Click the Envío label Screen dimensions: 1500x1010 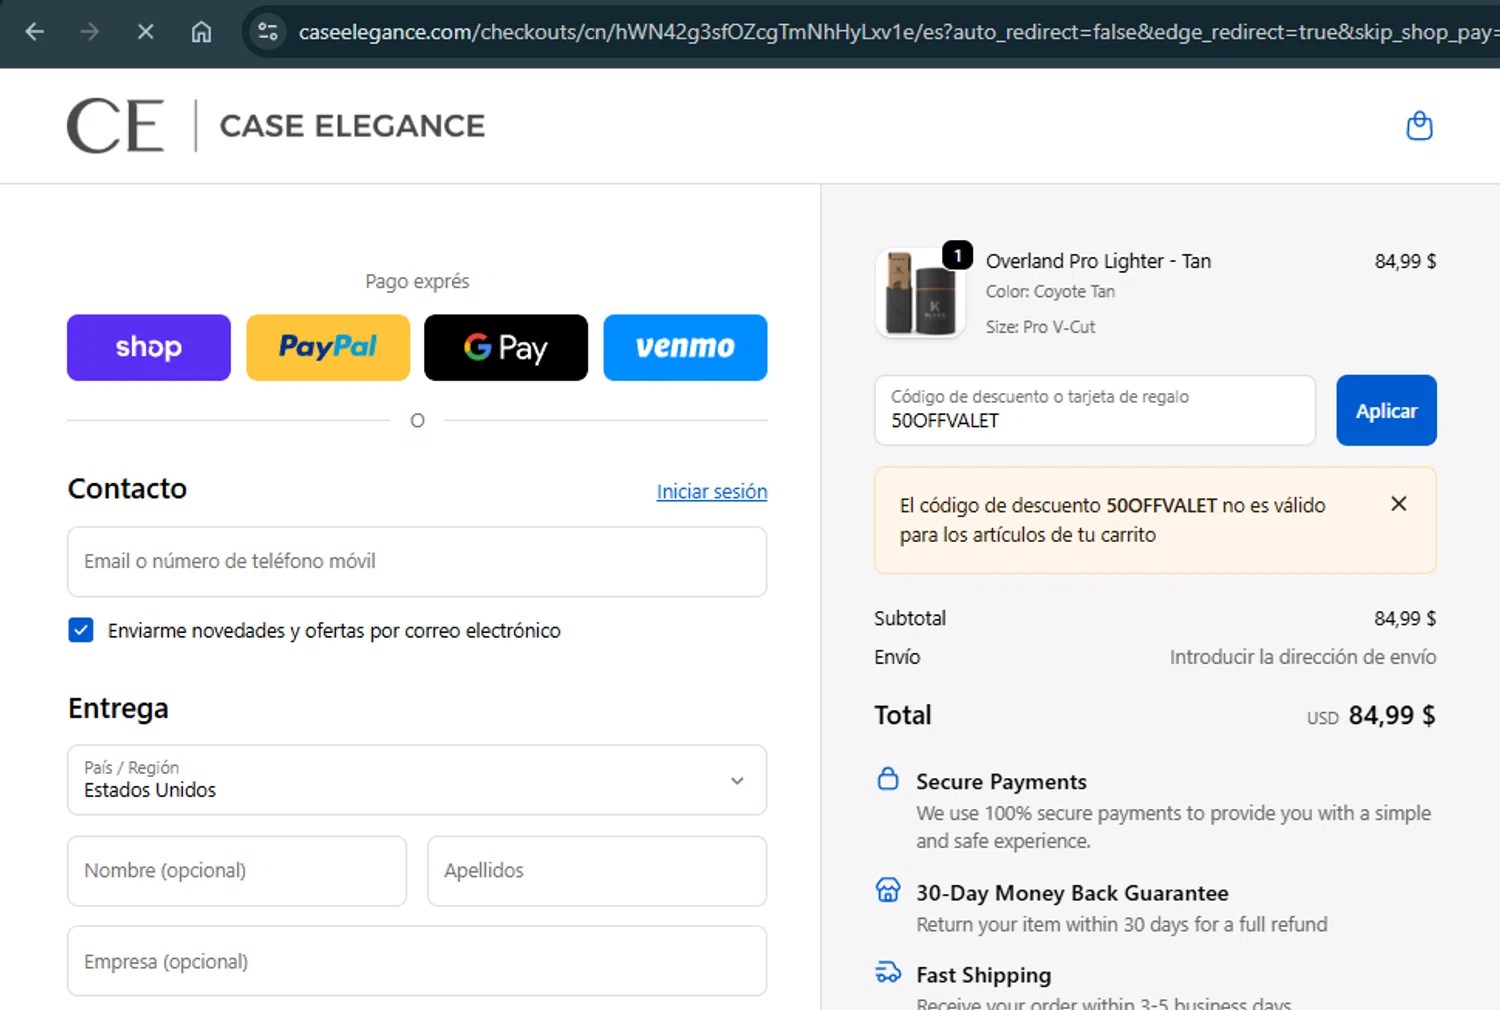pyautogui.click(x=897, y=657)
